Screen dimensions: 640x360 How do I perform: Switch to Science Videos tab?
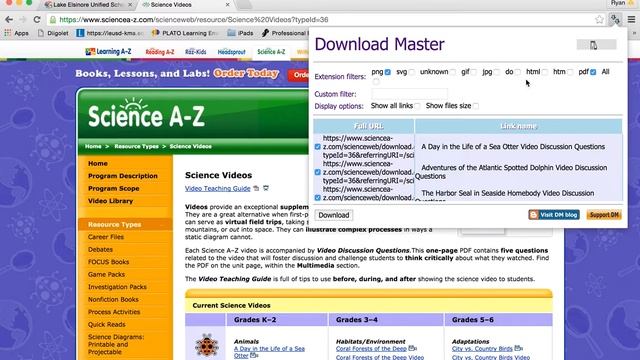pyautogui.click(x=186, y=4)
